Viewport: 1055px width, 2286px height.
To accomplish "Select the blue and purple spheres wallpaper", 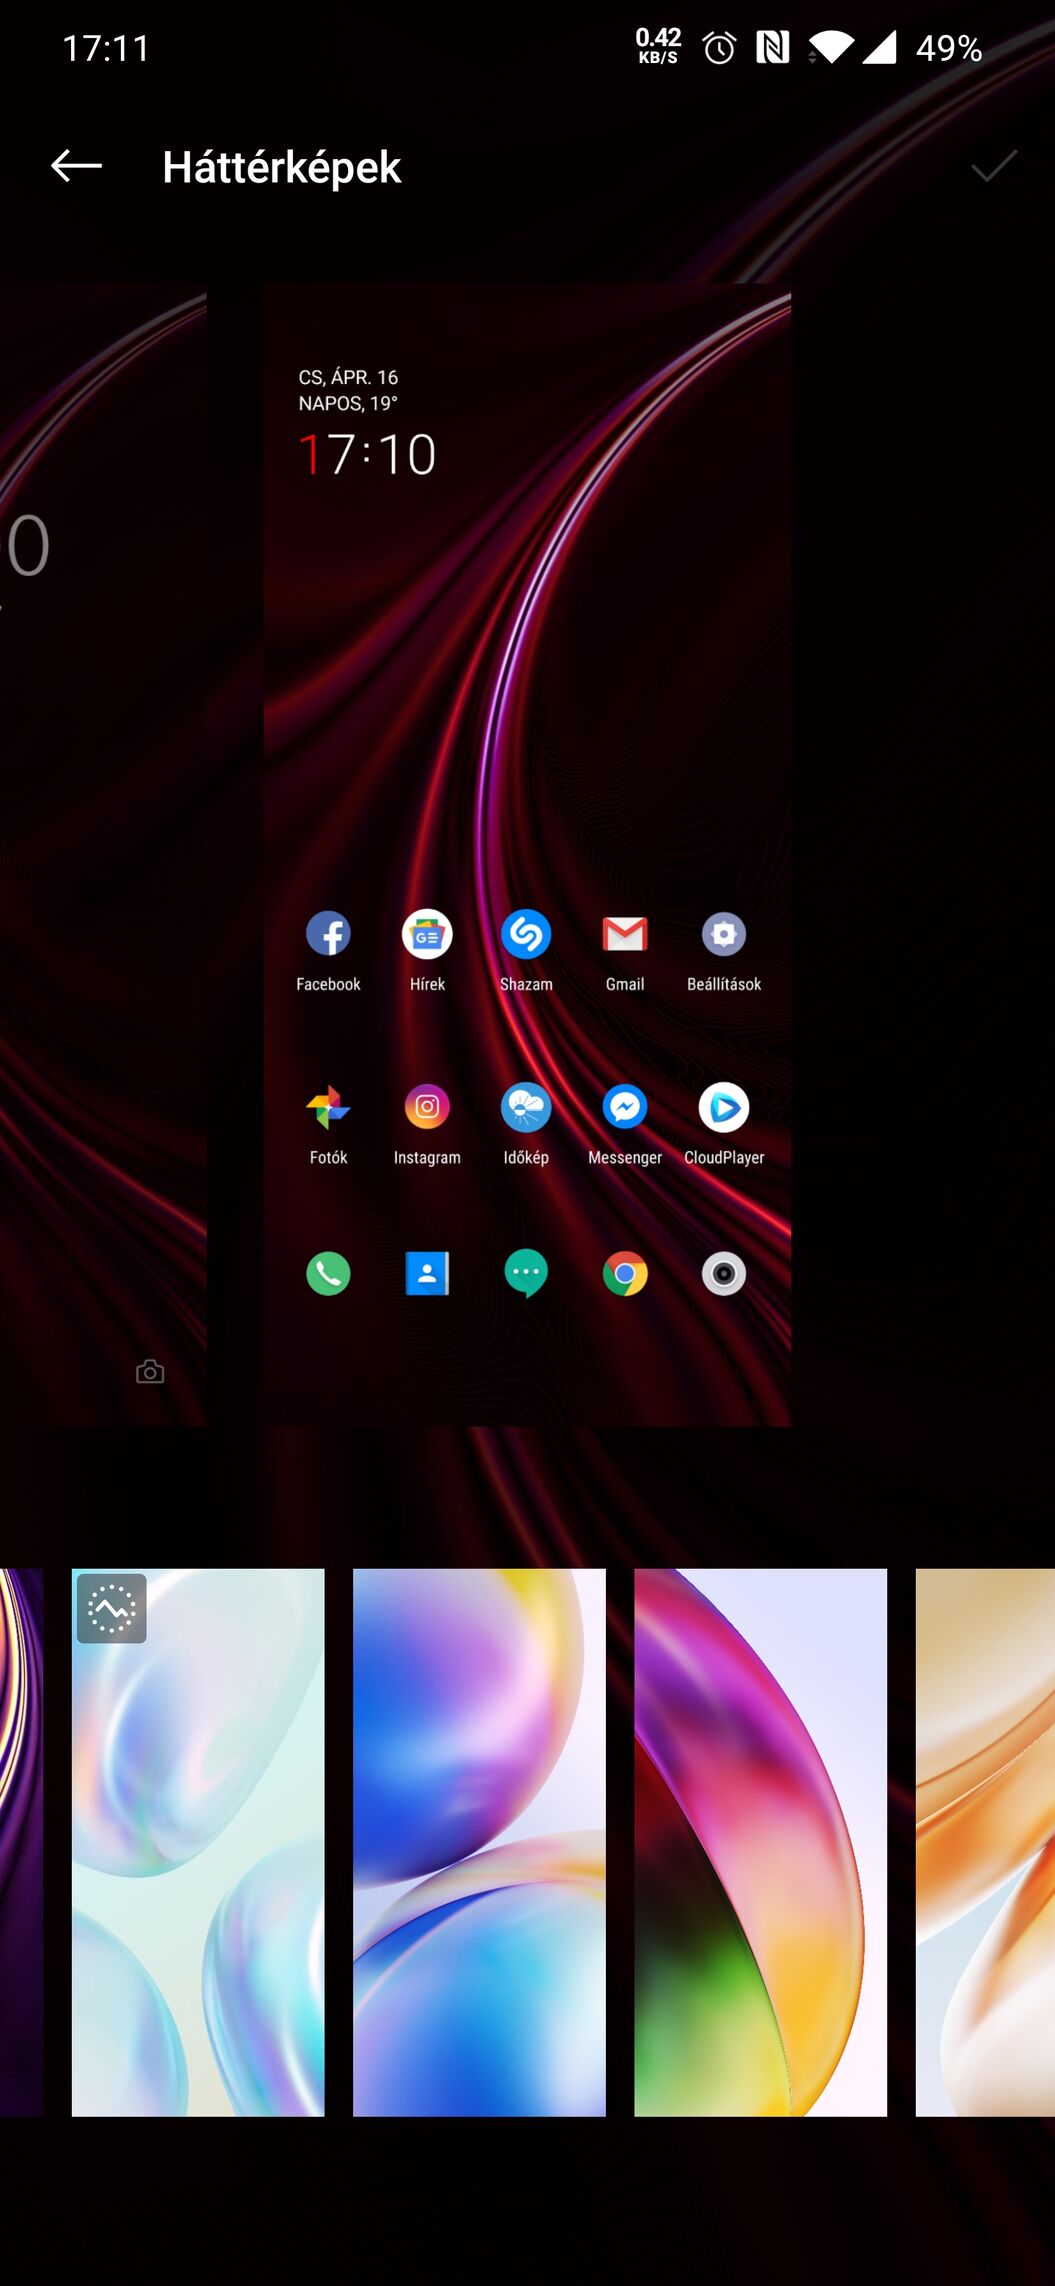I will point(479,1842).
